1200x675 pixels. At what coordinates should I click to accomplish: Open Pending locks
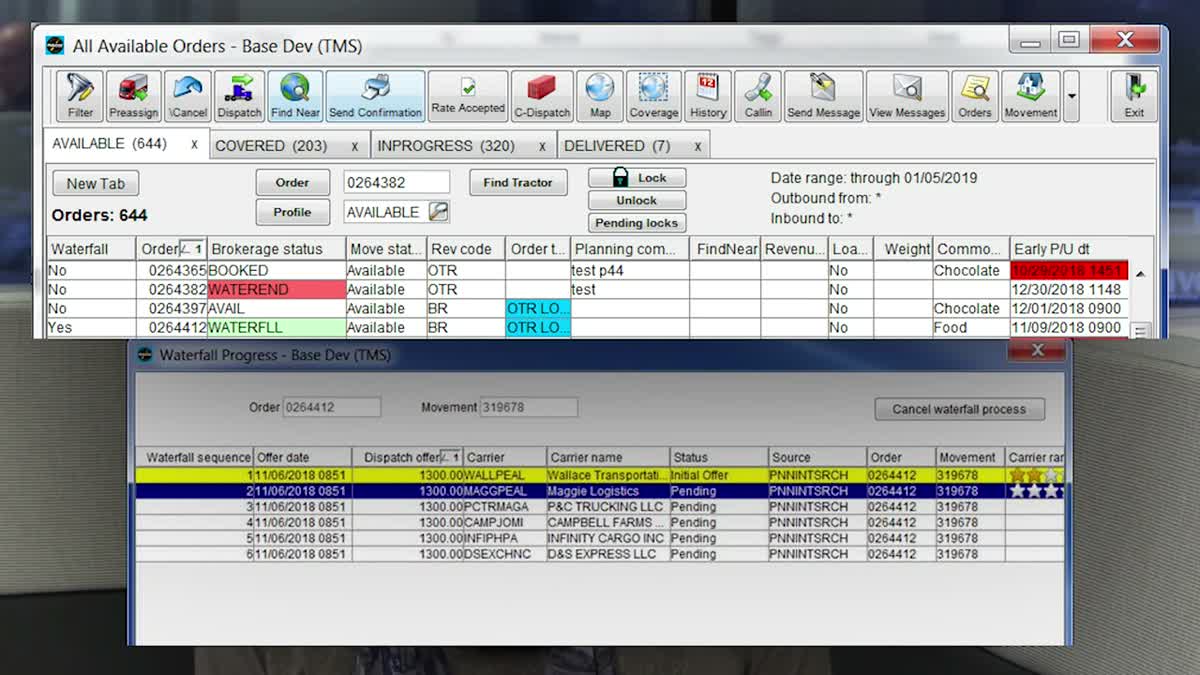coord(637,223)
